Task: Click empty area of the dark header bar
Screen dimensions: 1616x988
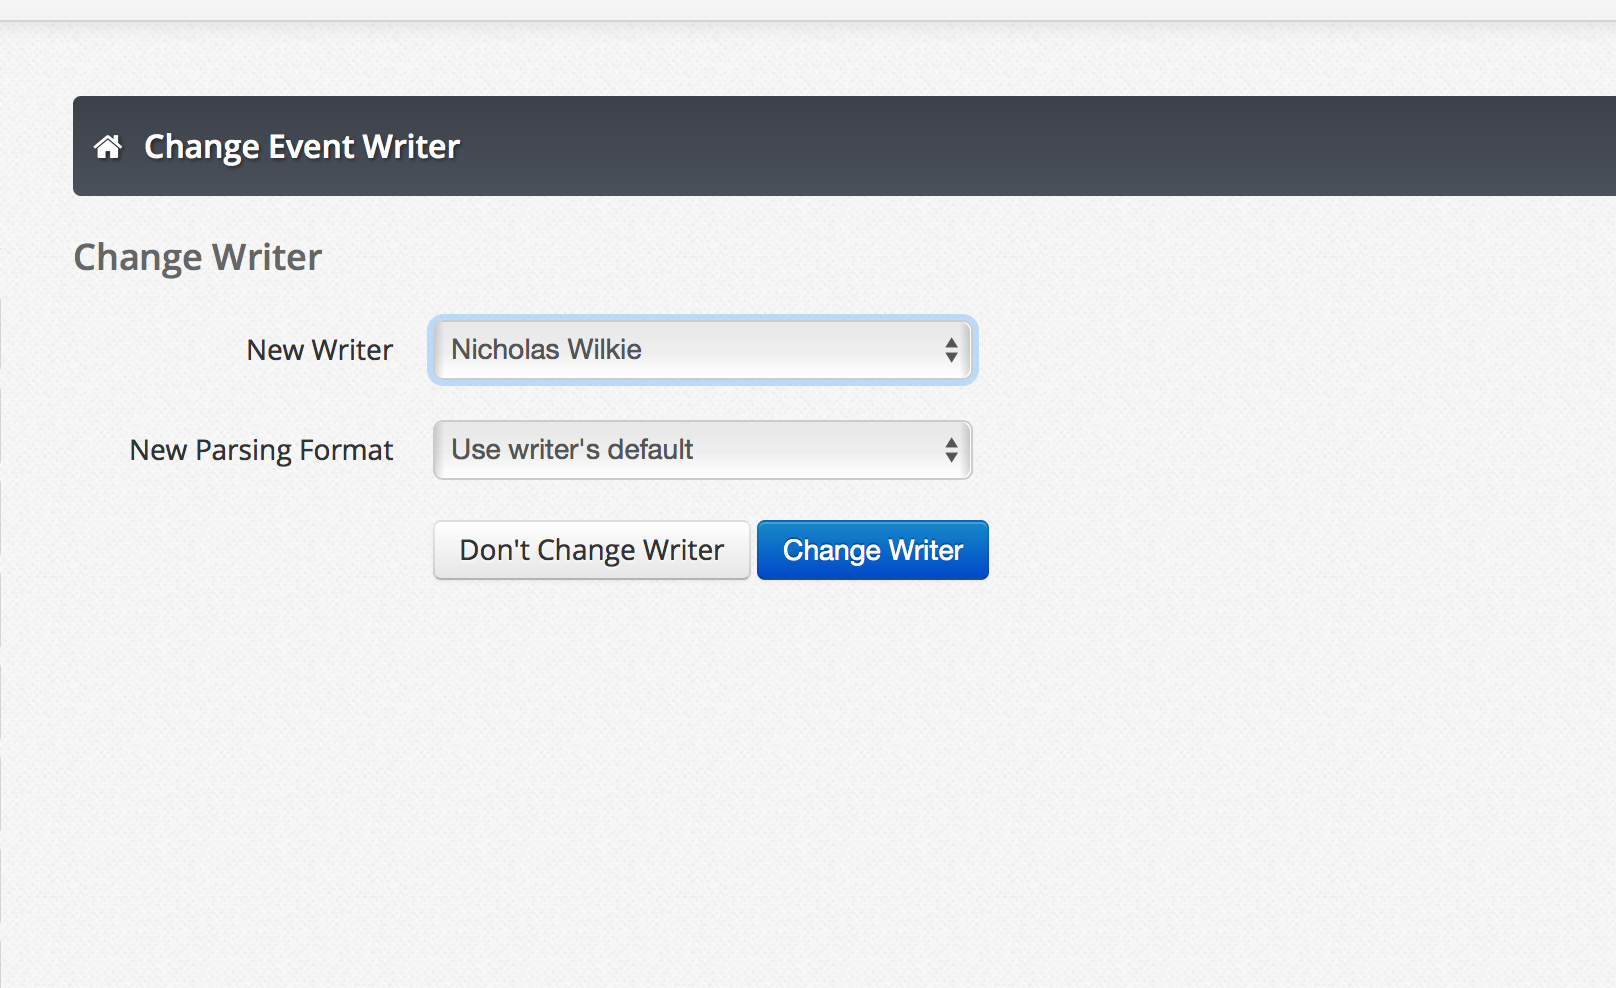Action: tap(1000, 146)
